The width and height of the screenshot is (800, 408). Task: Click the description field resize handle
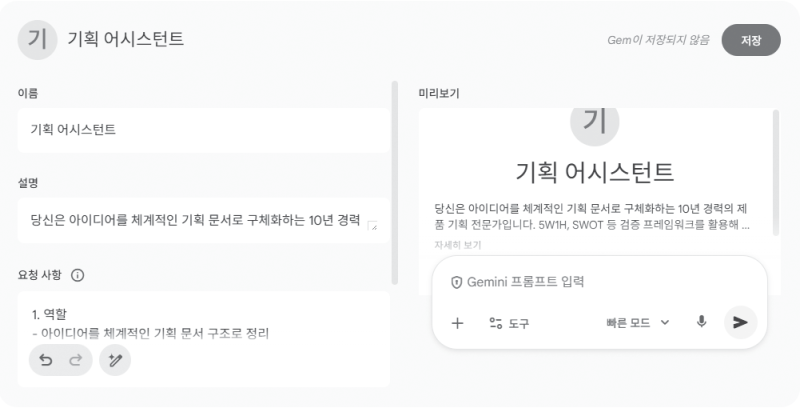pos(372,225)
